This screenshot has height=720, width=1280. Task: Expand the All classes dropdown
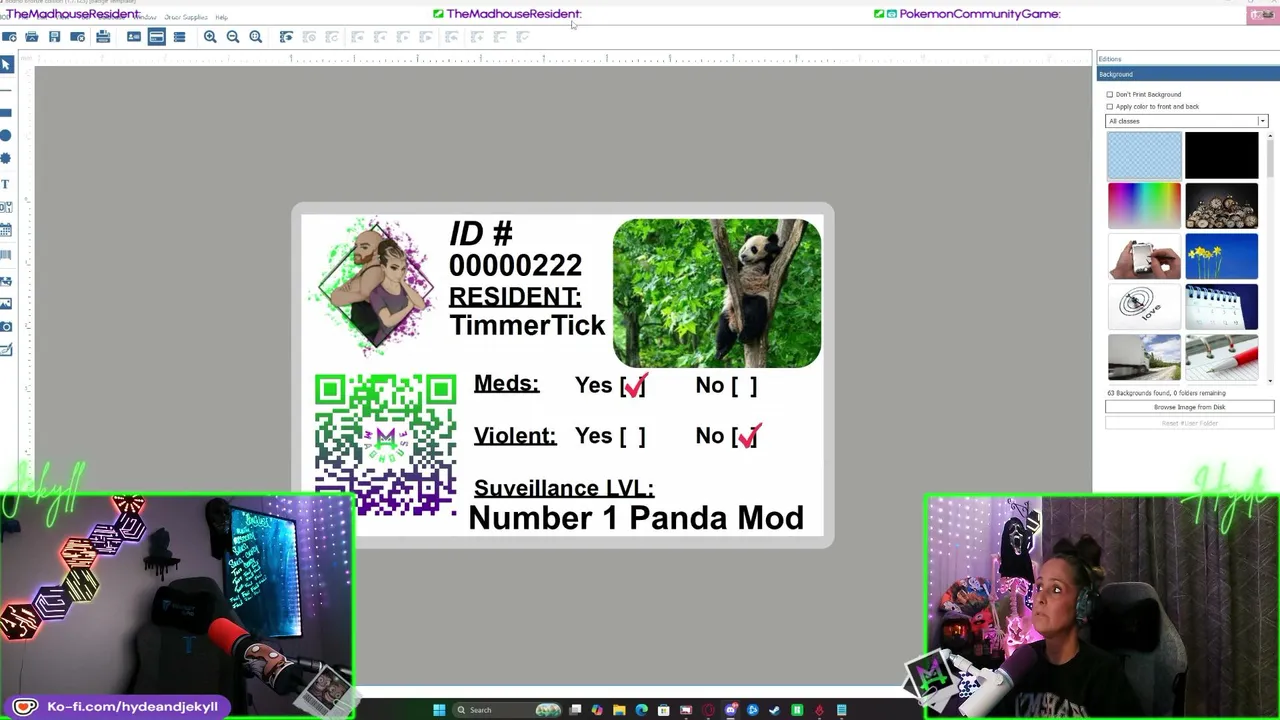tap(1186, 121)
